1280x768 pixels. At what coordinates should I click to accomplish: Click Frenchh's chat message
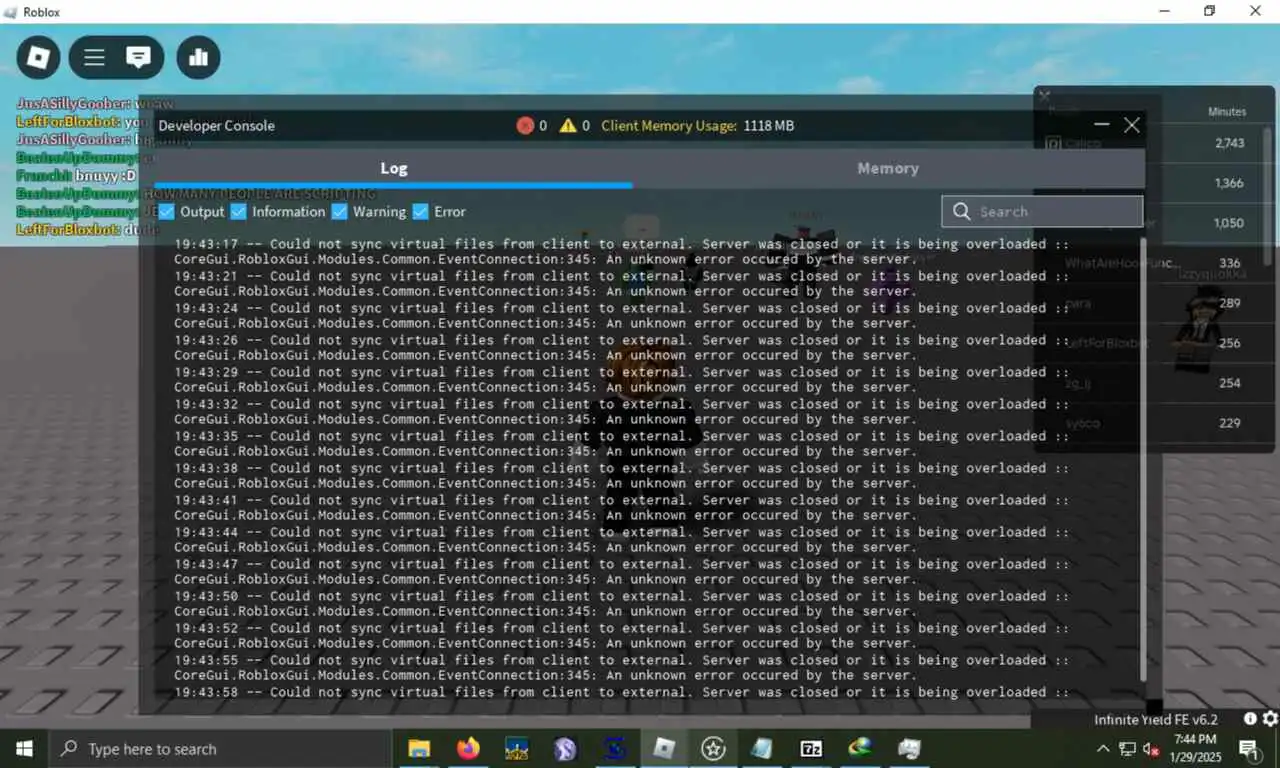point(76,176)
